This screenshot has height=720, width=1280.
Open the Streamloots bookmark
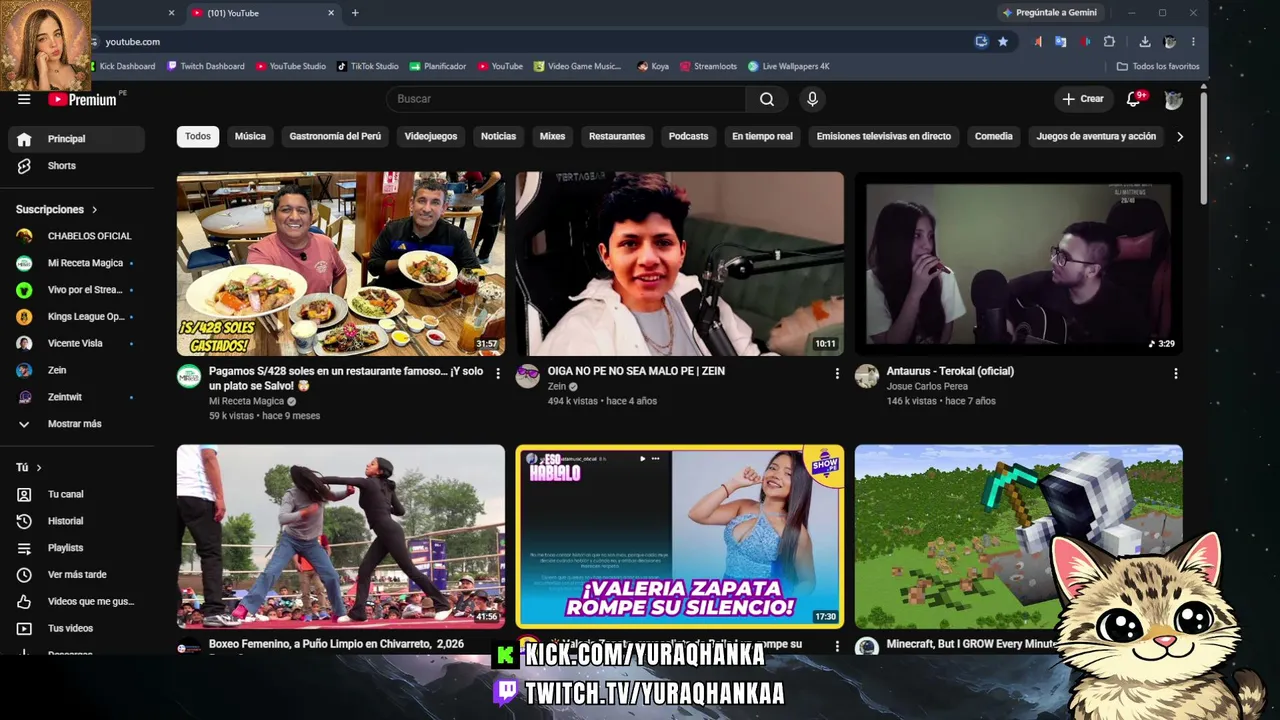click(x=709, y=66)
